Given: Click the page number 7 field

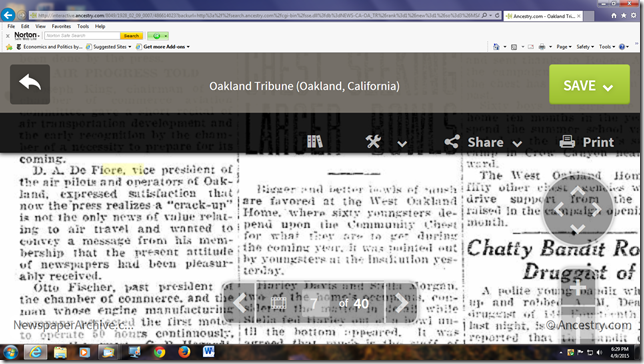Looking at the screenshot, I should (313, 303).
